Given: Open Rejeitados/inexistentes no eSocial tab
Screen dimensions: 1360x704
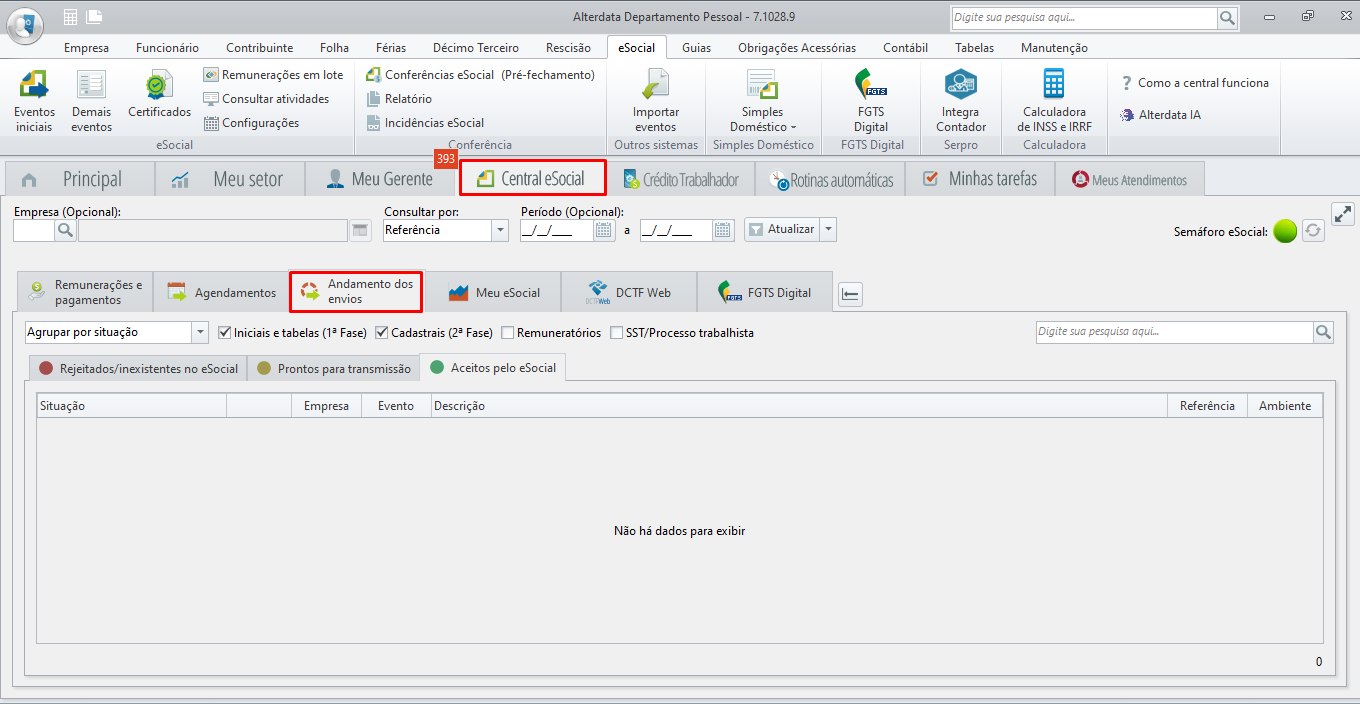Looking at the screenshot, I should pyautogui.click(x=138, y=368).
